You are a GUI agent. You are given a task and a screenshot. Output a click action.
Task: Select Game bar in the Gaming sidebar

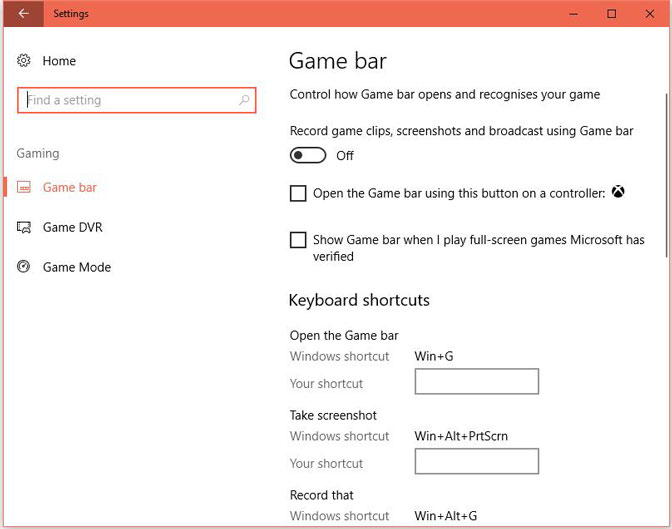click(x=69, y=188)
